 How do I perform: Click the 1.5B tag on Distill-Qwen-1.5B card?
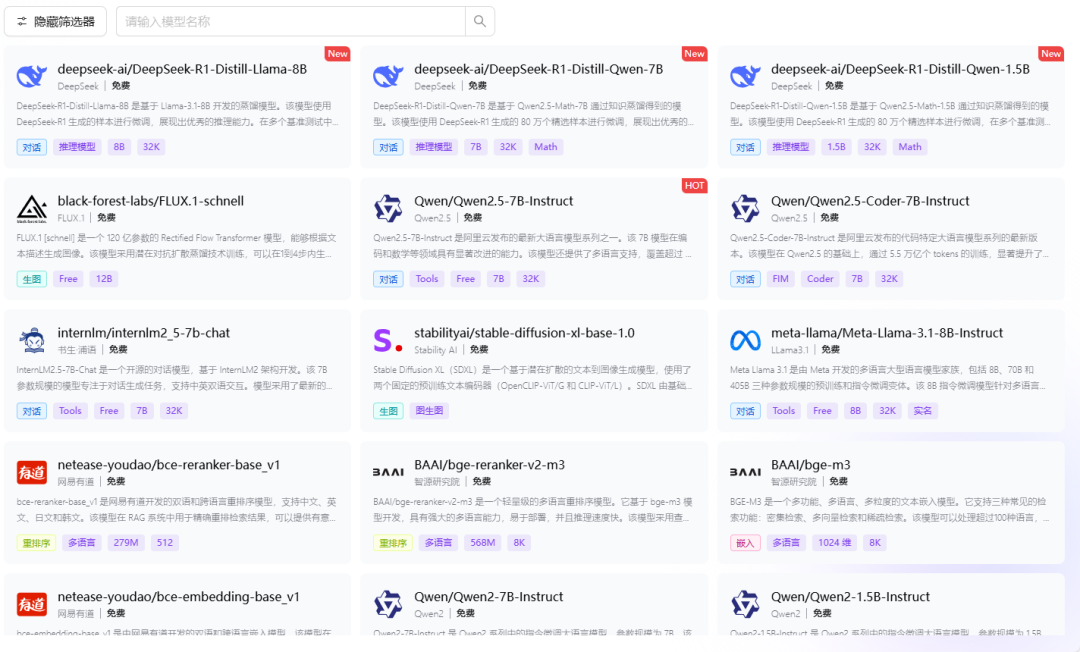tap(836, 147)
